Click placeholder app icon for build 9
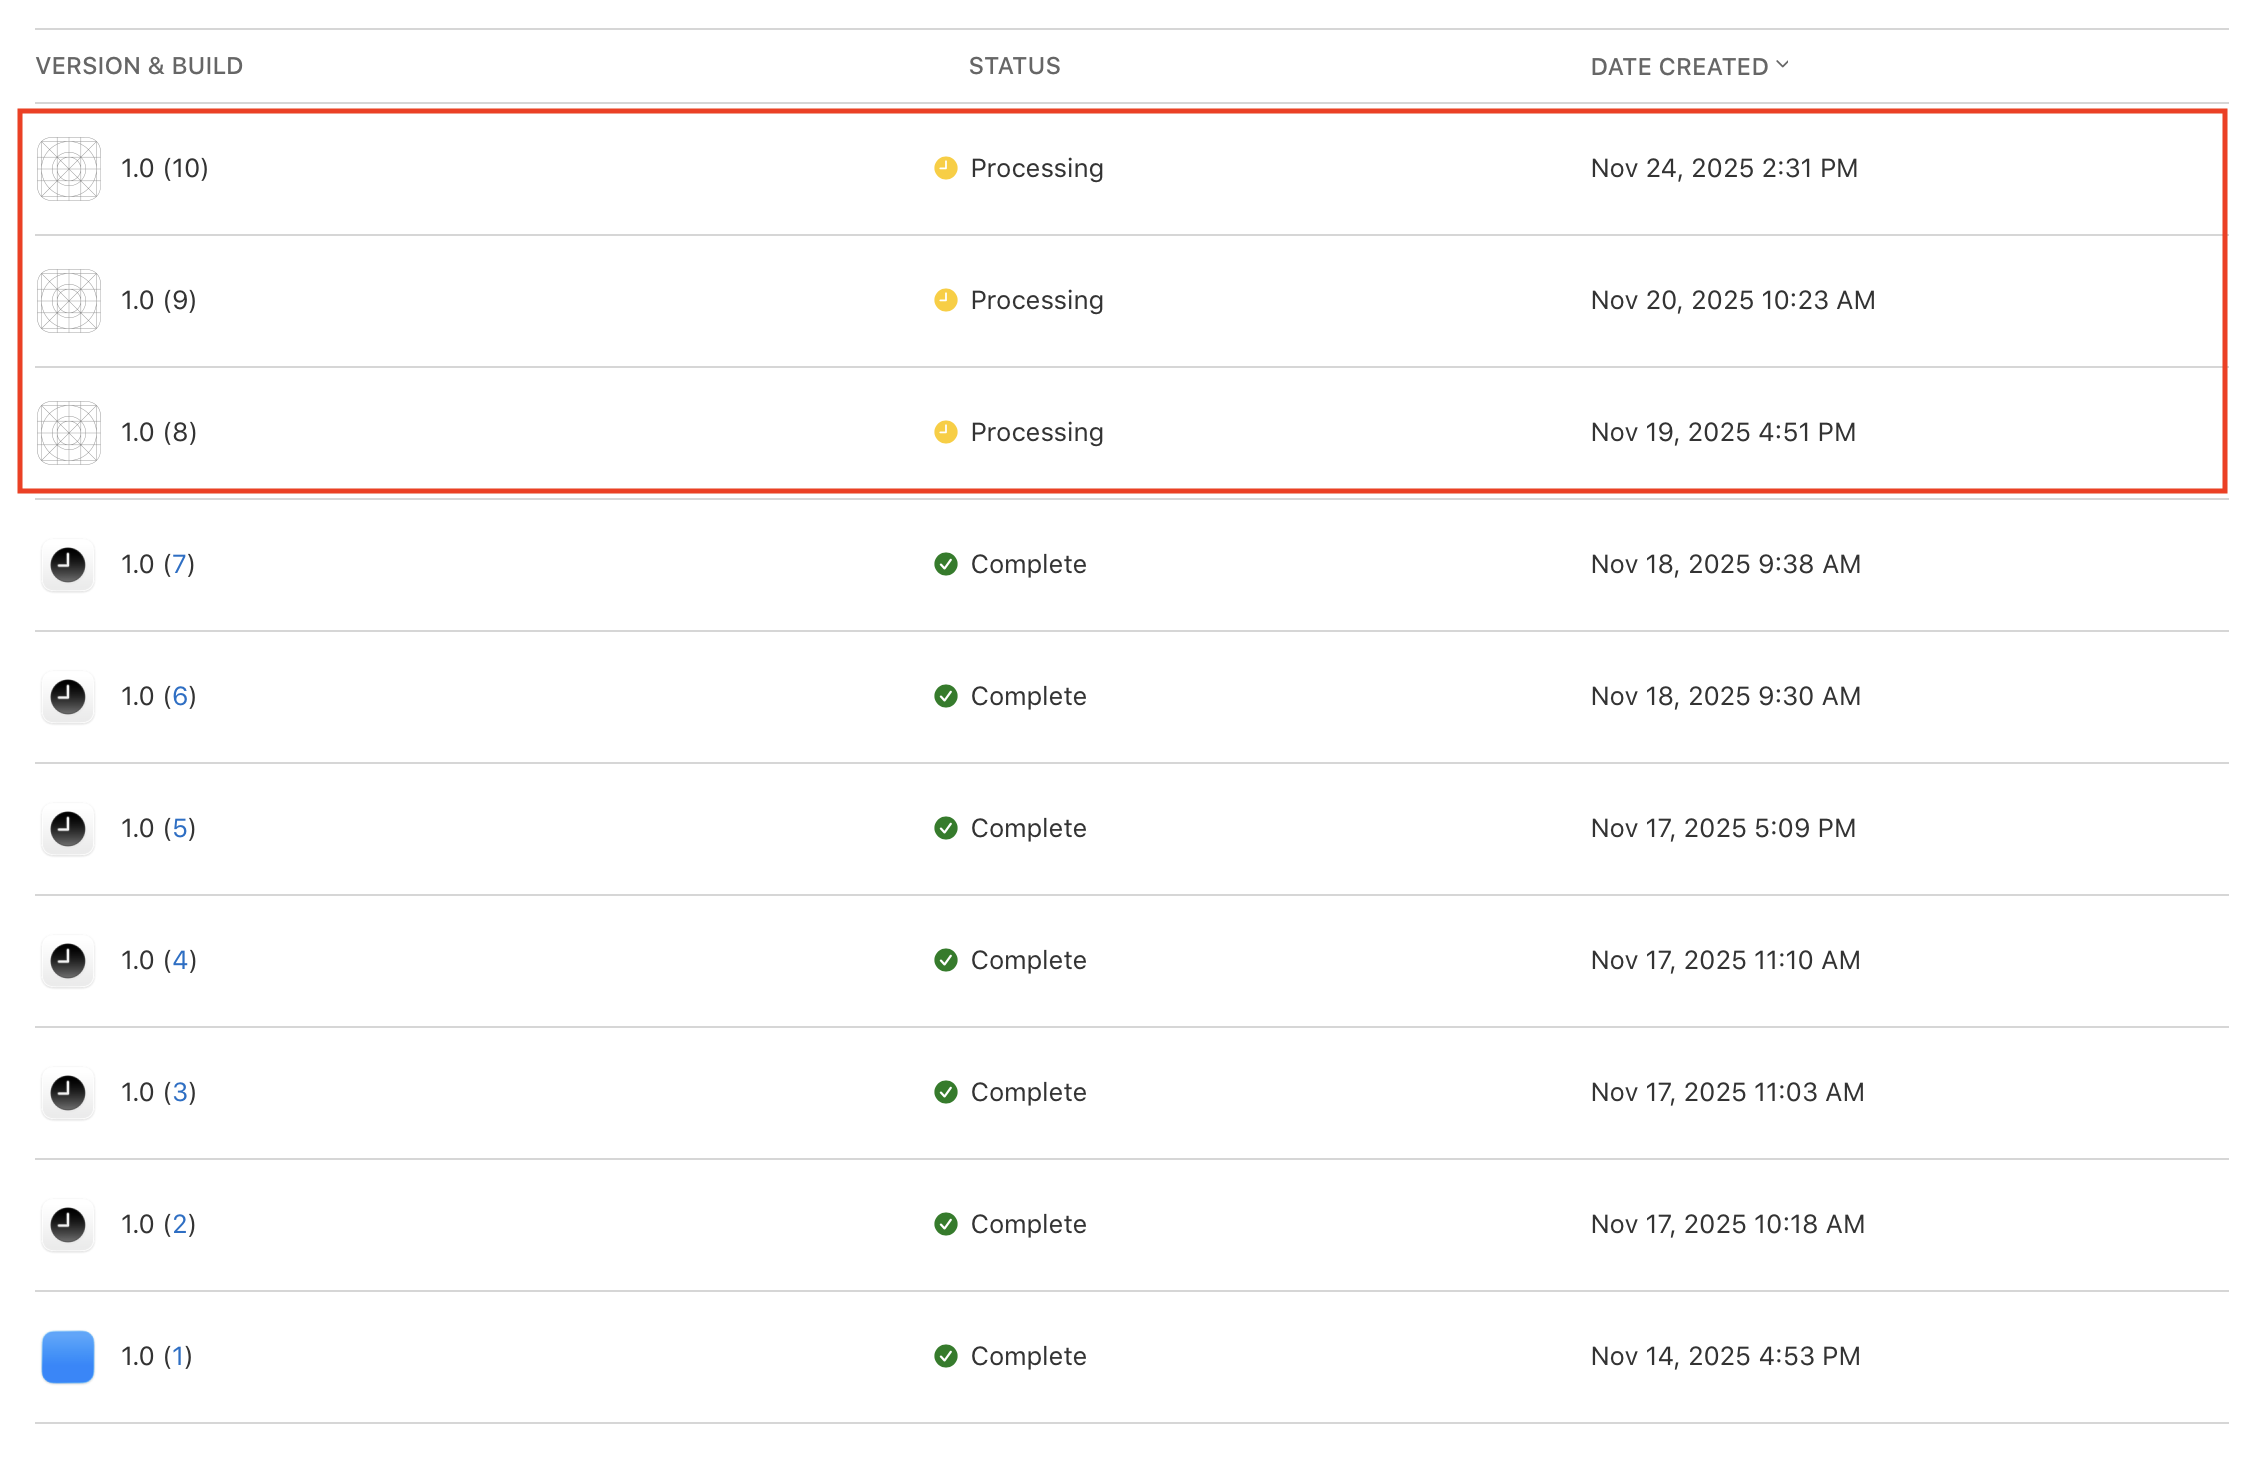This screenshot has width=2260, height=1464. pos(68,300)
